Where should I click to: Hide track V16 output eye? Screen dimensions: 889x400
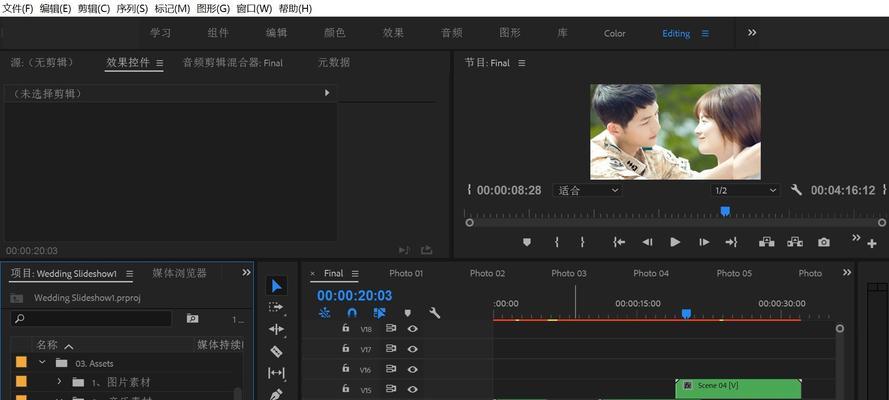click(412, 369)
